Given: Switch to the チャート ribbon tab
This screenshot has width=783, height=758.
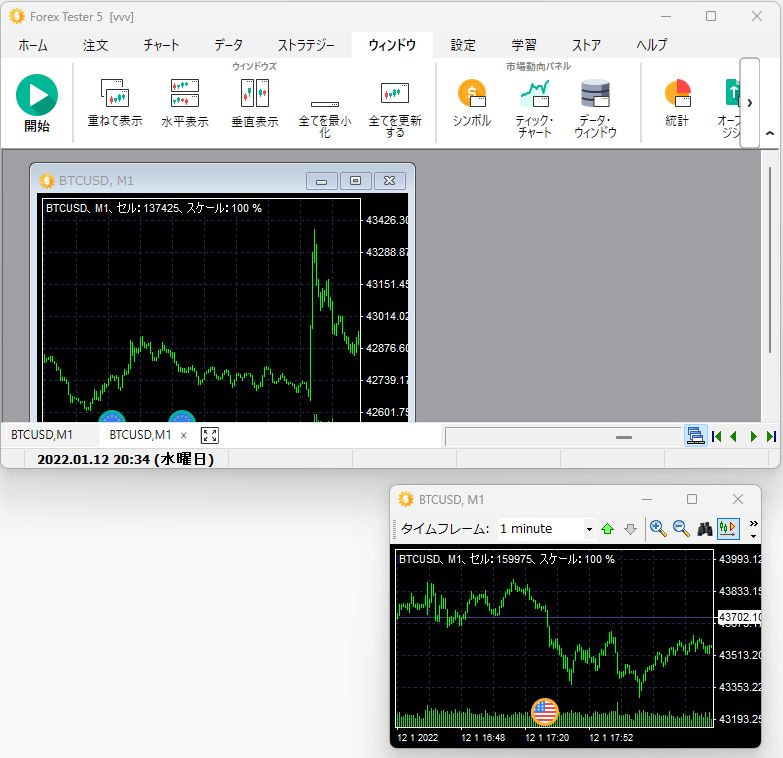Looking at the screenshot, I should pyautogui.click(x=161, y=45).
